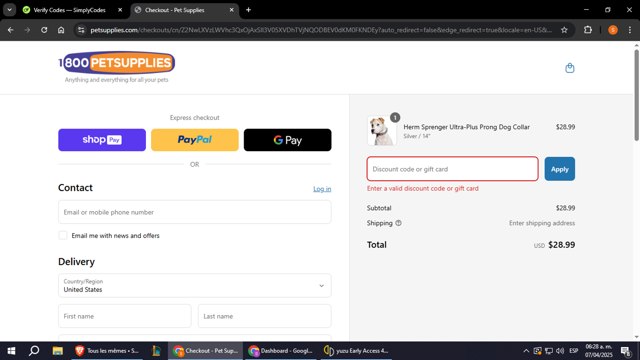
Task: Open a new browser tab
Action: click(x=248, y=10)
